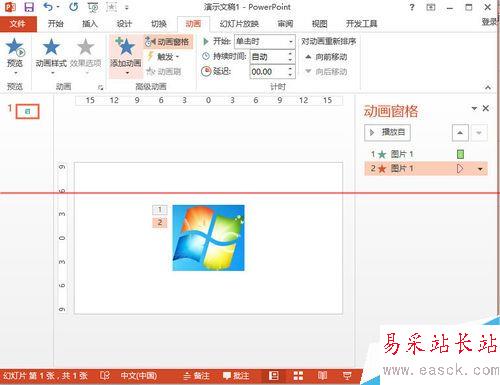Image resolution: width=500 pixels, height=385 pixels.
Task: Customize quick access toolbar dropdown
Action: [127, 7]
